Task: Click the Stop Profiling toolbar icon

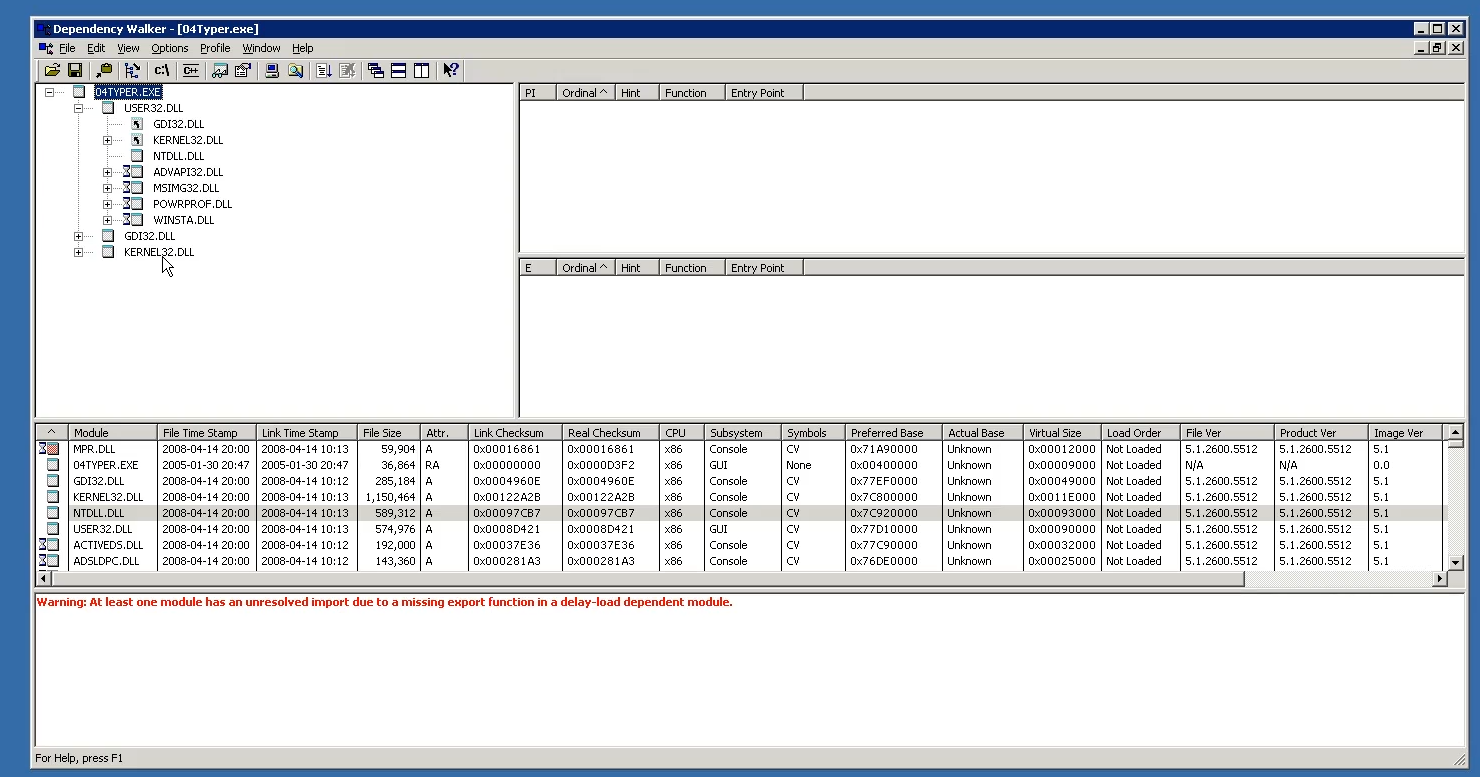Action: 347,70
